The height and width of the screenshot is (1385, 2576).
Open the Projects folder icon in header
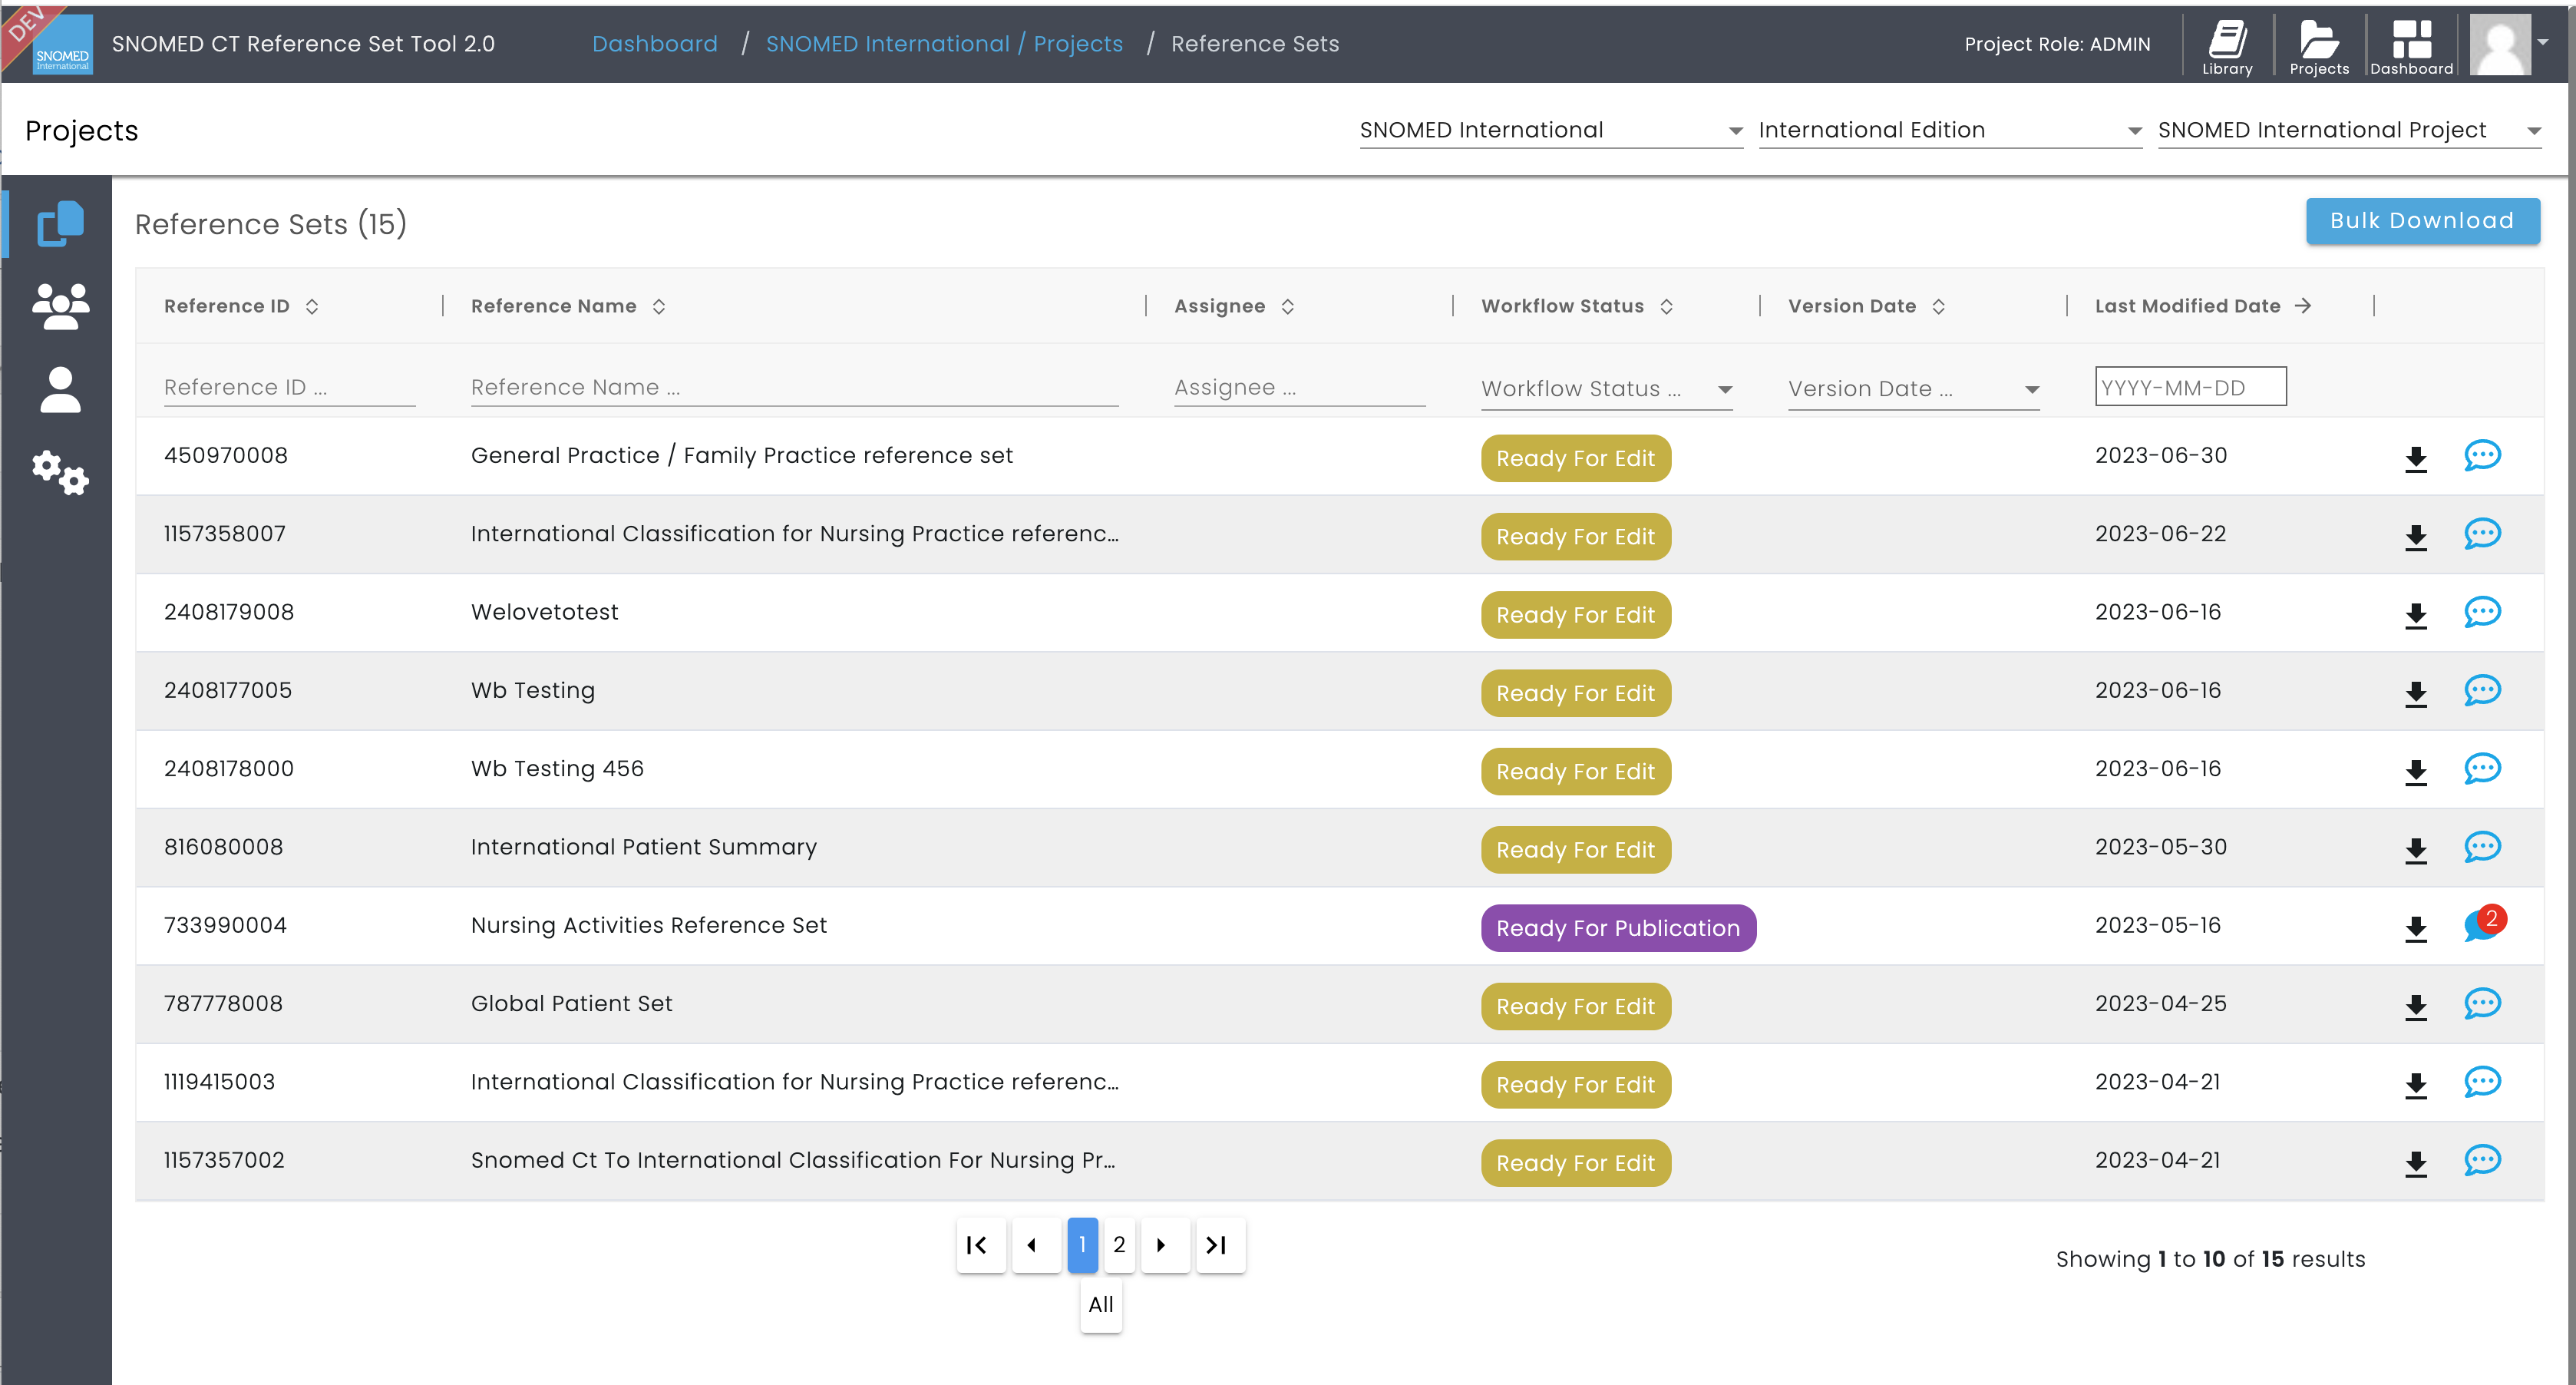(x=2319, y=45)
